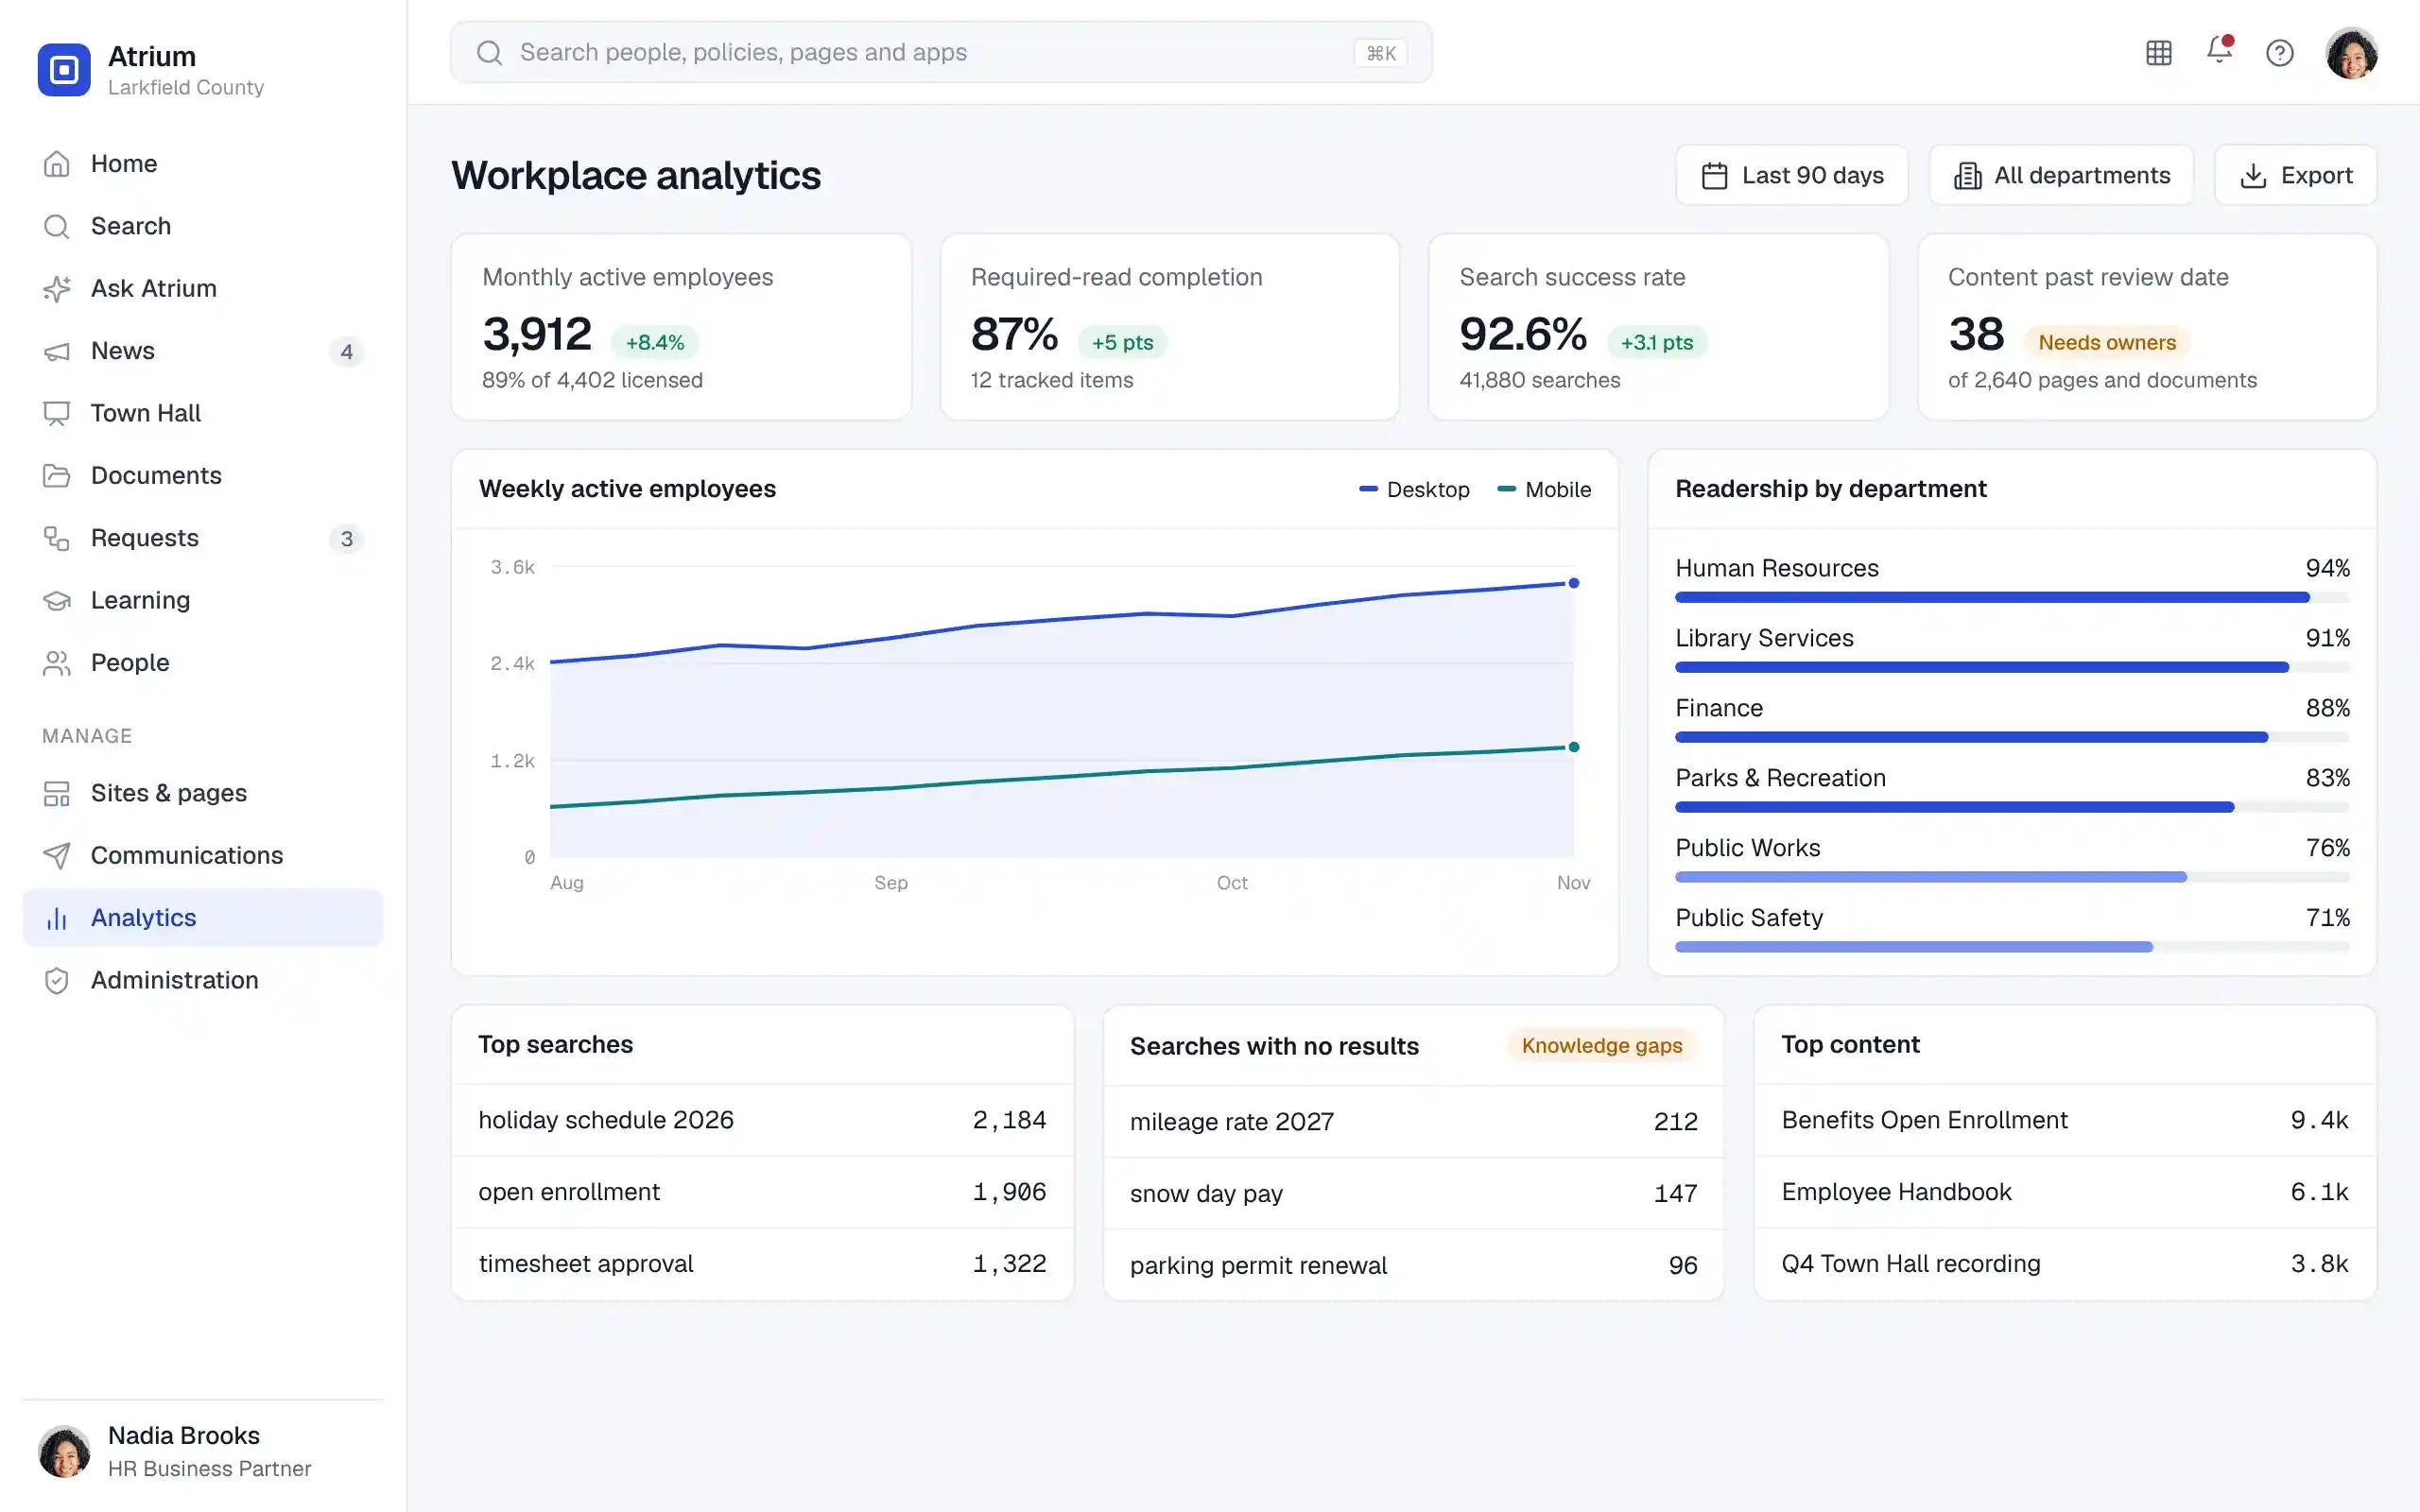
Task: Open the profile avatar in the top bar
Action: pos(2351,53)
